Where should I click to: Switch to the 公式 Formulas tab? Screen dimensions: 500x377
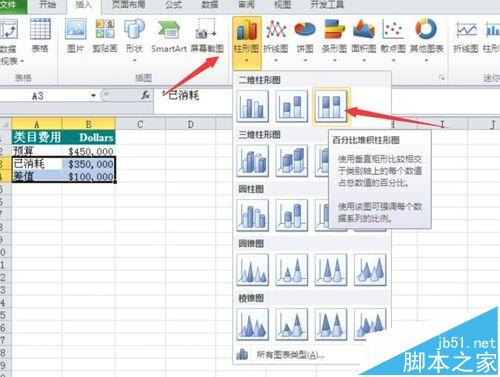click(174, 5)
